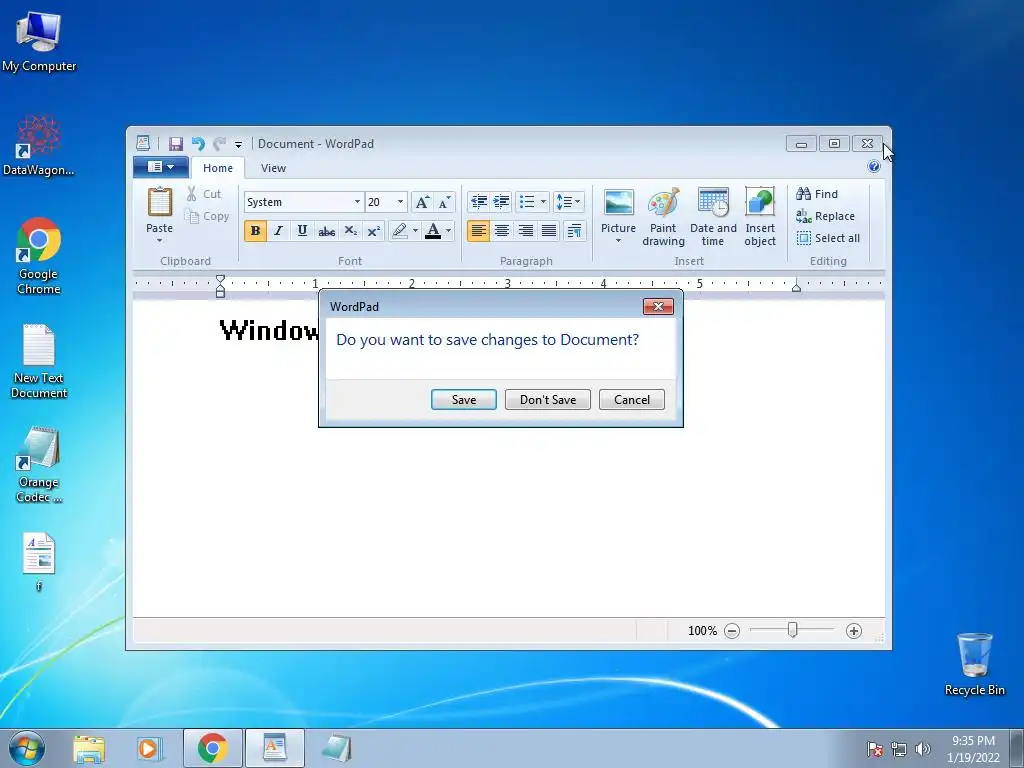
Task: Toggle Strikethrough formatting
Action: click(x=327, y=231)
